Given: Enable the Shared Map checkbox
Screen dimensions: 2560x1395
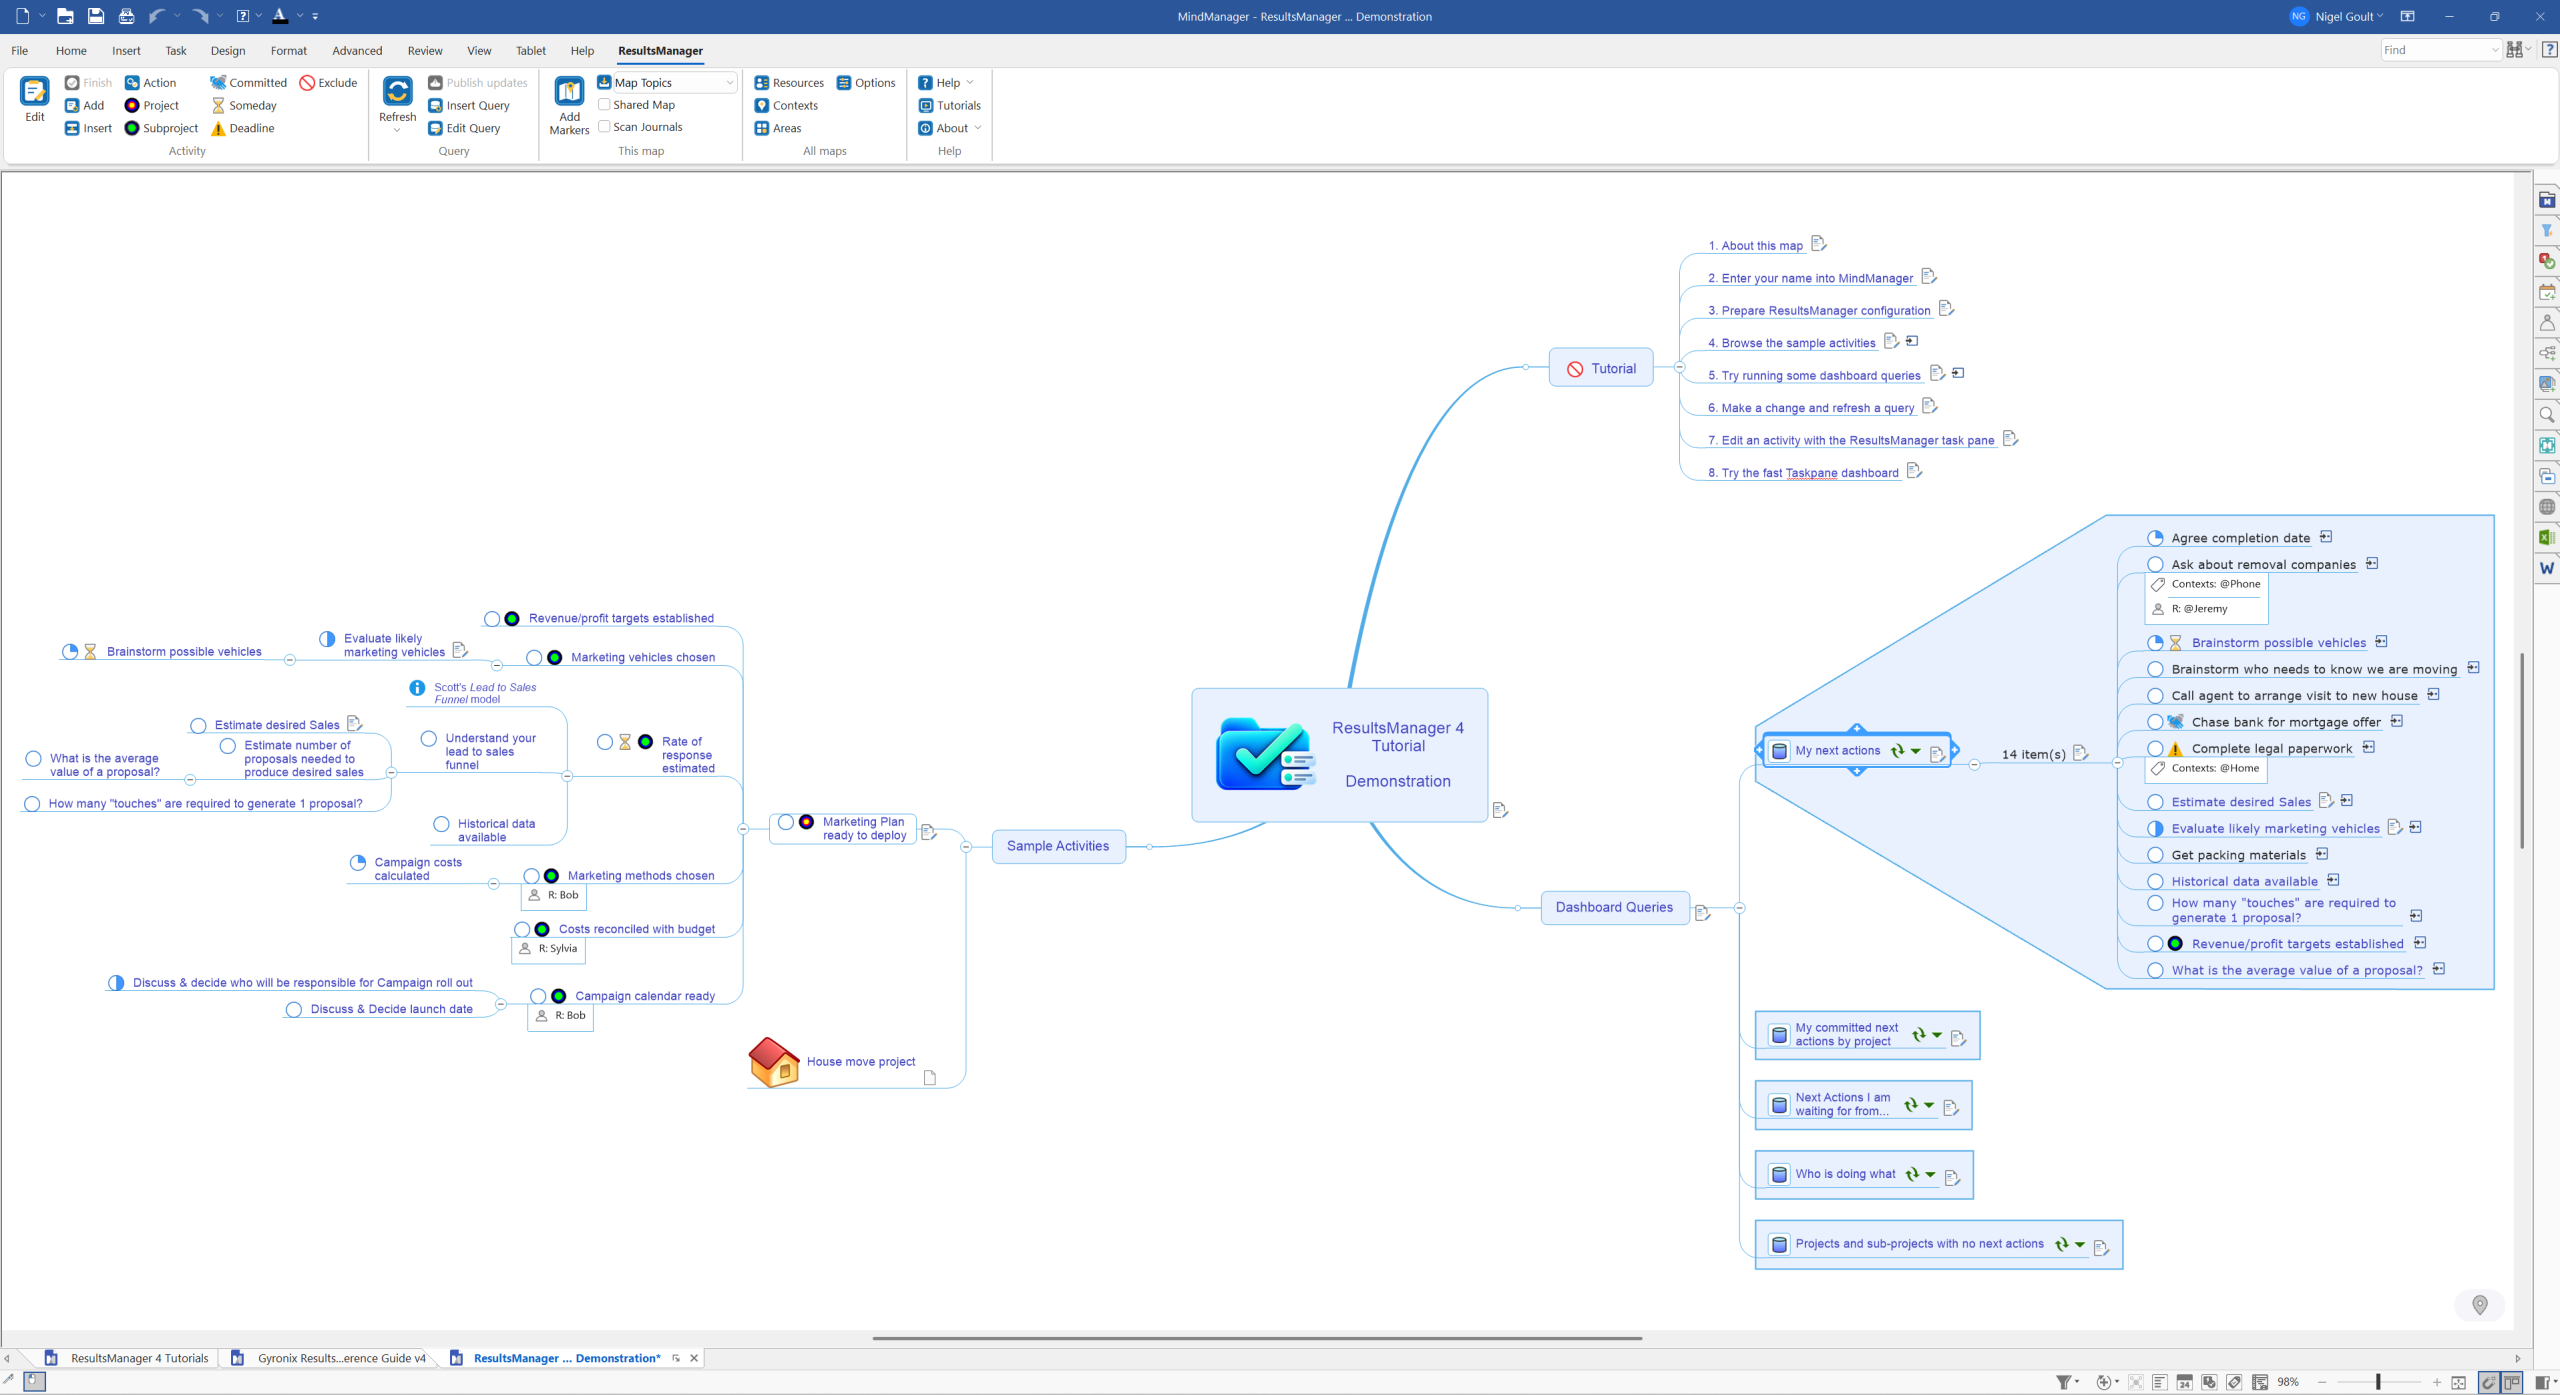Looking at the screenshot, I should click(x=604, y=104).
